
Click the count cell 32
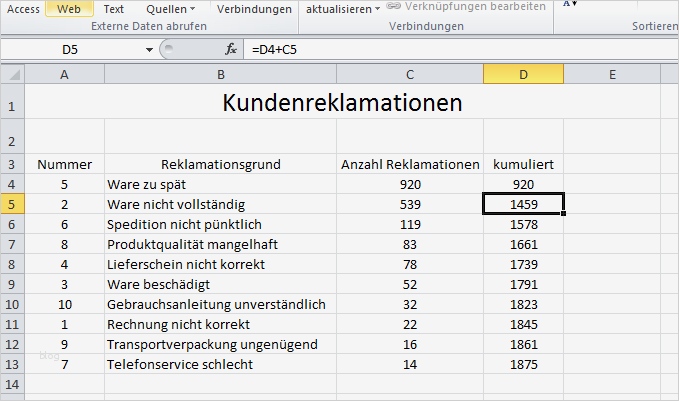click(x=410, y=304)
